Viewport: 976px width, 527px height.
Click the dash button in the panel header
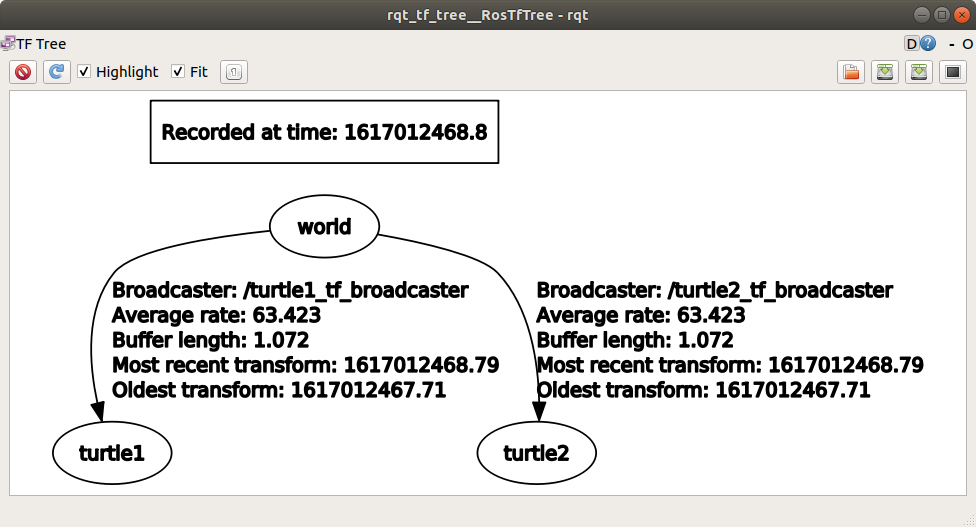(x=951, y=44)
